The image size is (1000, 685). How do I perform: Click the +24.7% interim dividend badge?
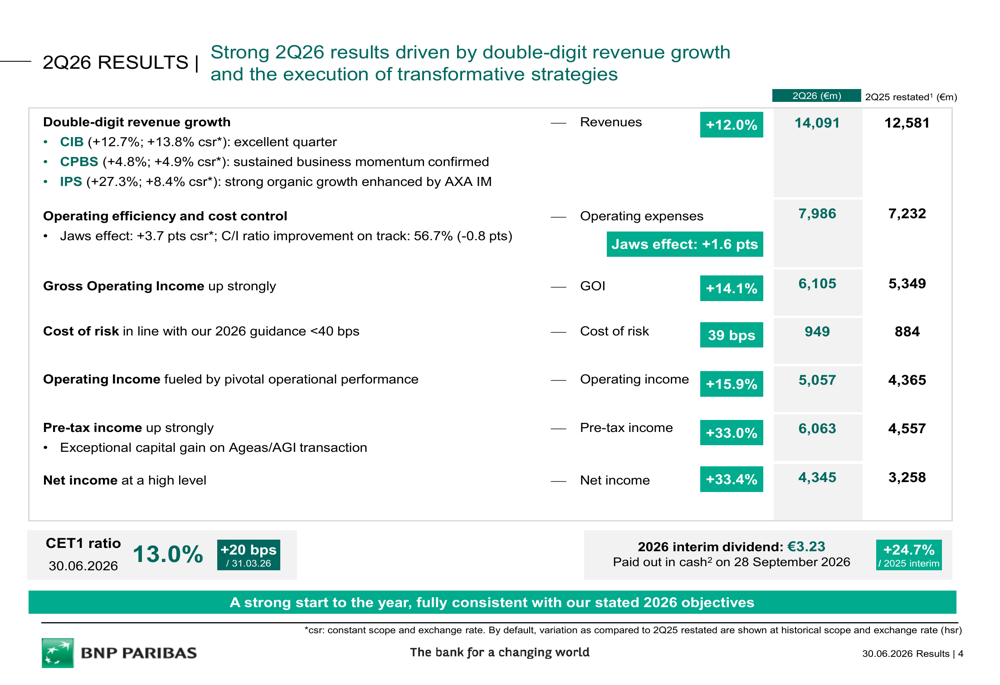click(908, 555)
